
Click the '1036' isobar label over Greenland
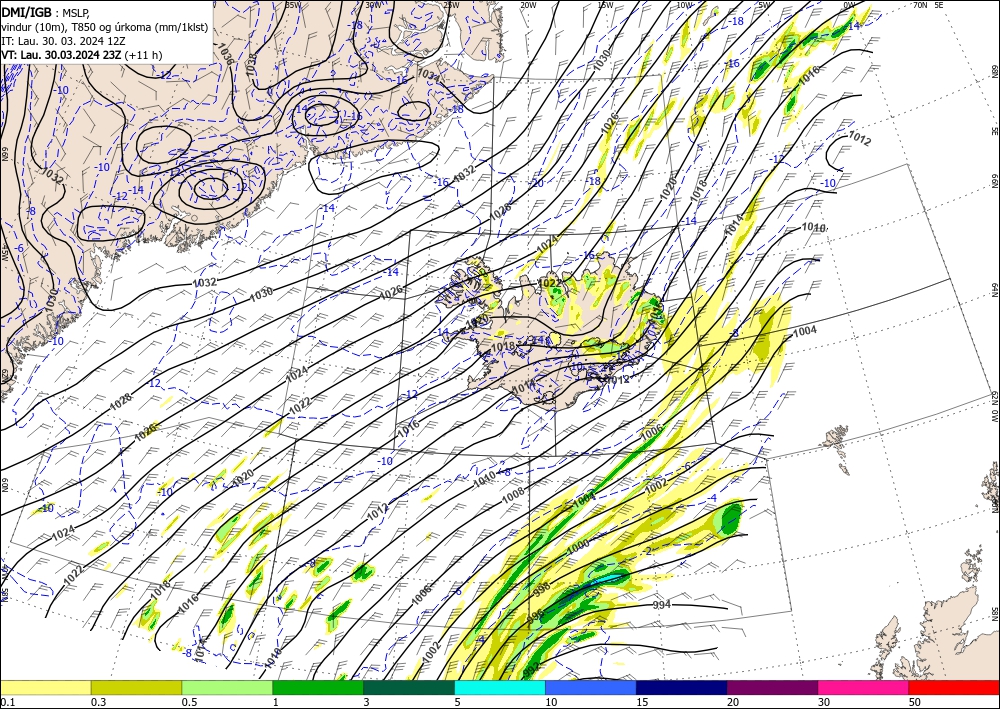point(225,54)
